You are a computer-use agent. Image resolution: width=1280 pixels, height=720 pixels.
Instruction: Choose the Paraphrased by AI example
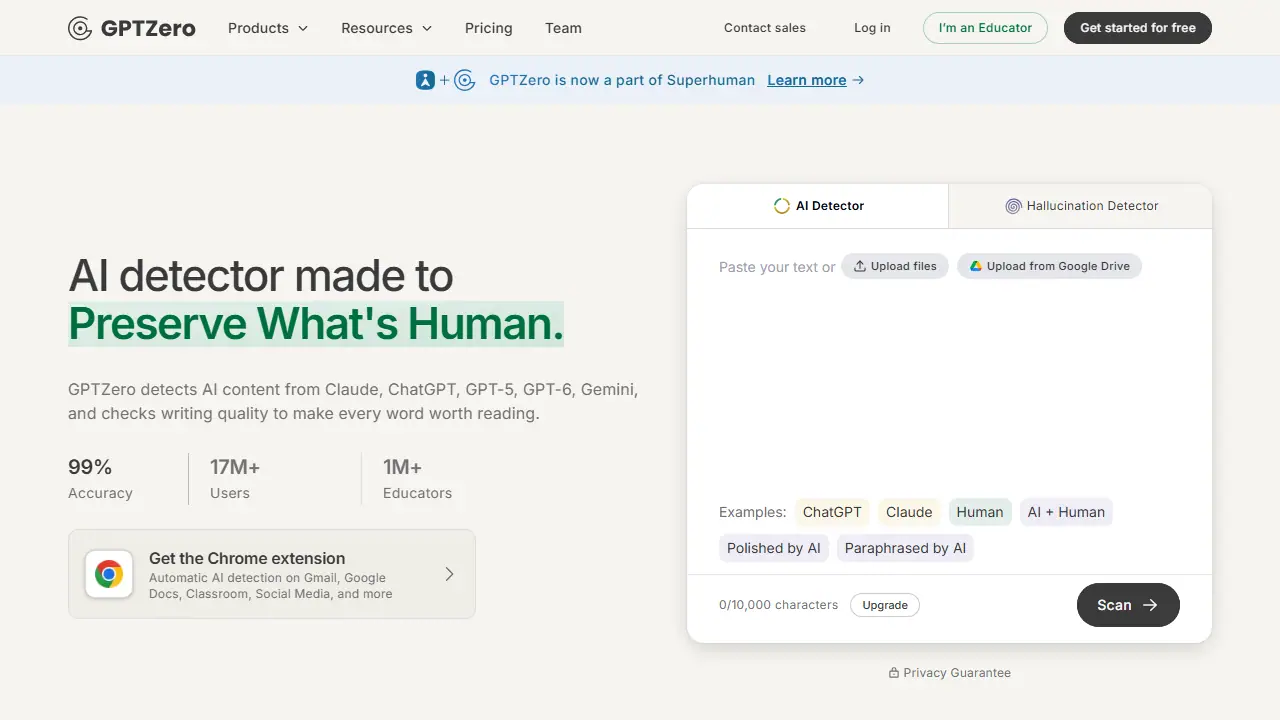click(905, 548)
